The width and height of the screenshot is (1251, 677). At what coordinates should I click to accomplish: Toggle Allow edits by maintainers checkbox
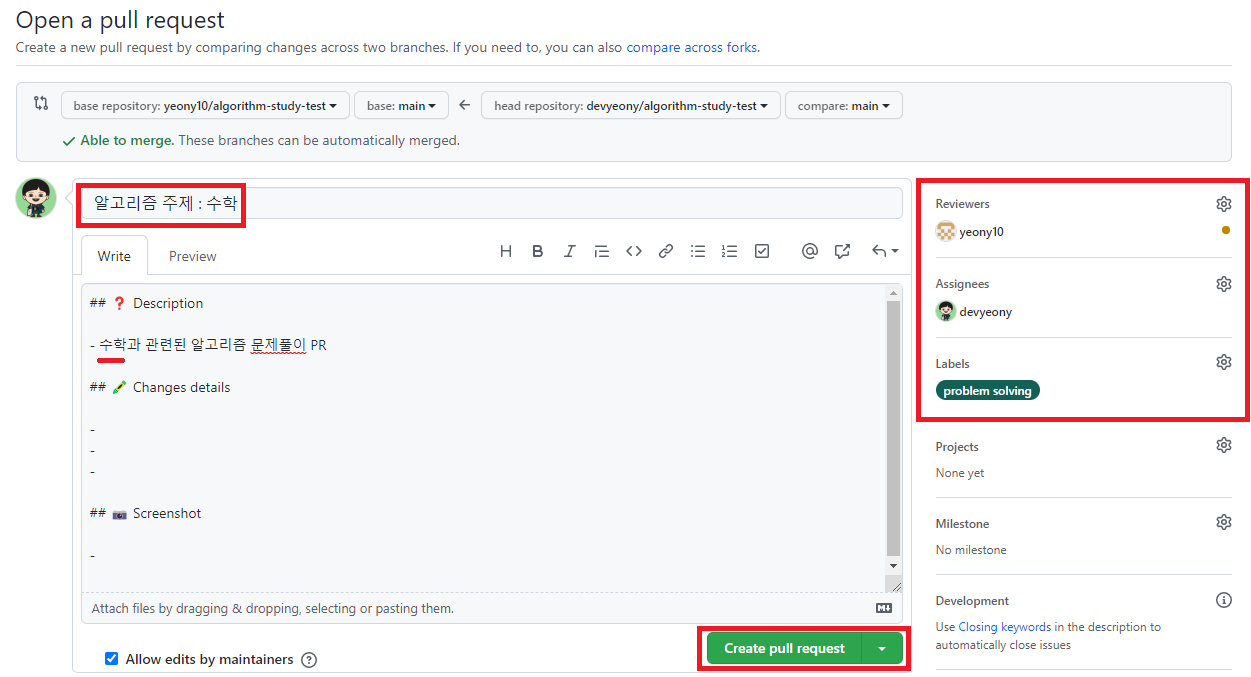[112, 659]
